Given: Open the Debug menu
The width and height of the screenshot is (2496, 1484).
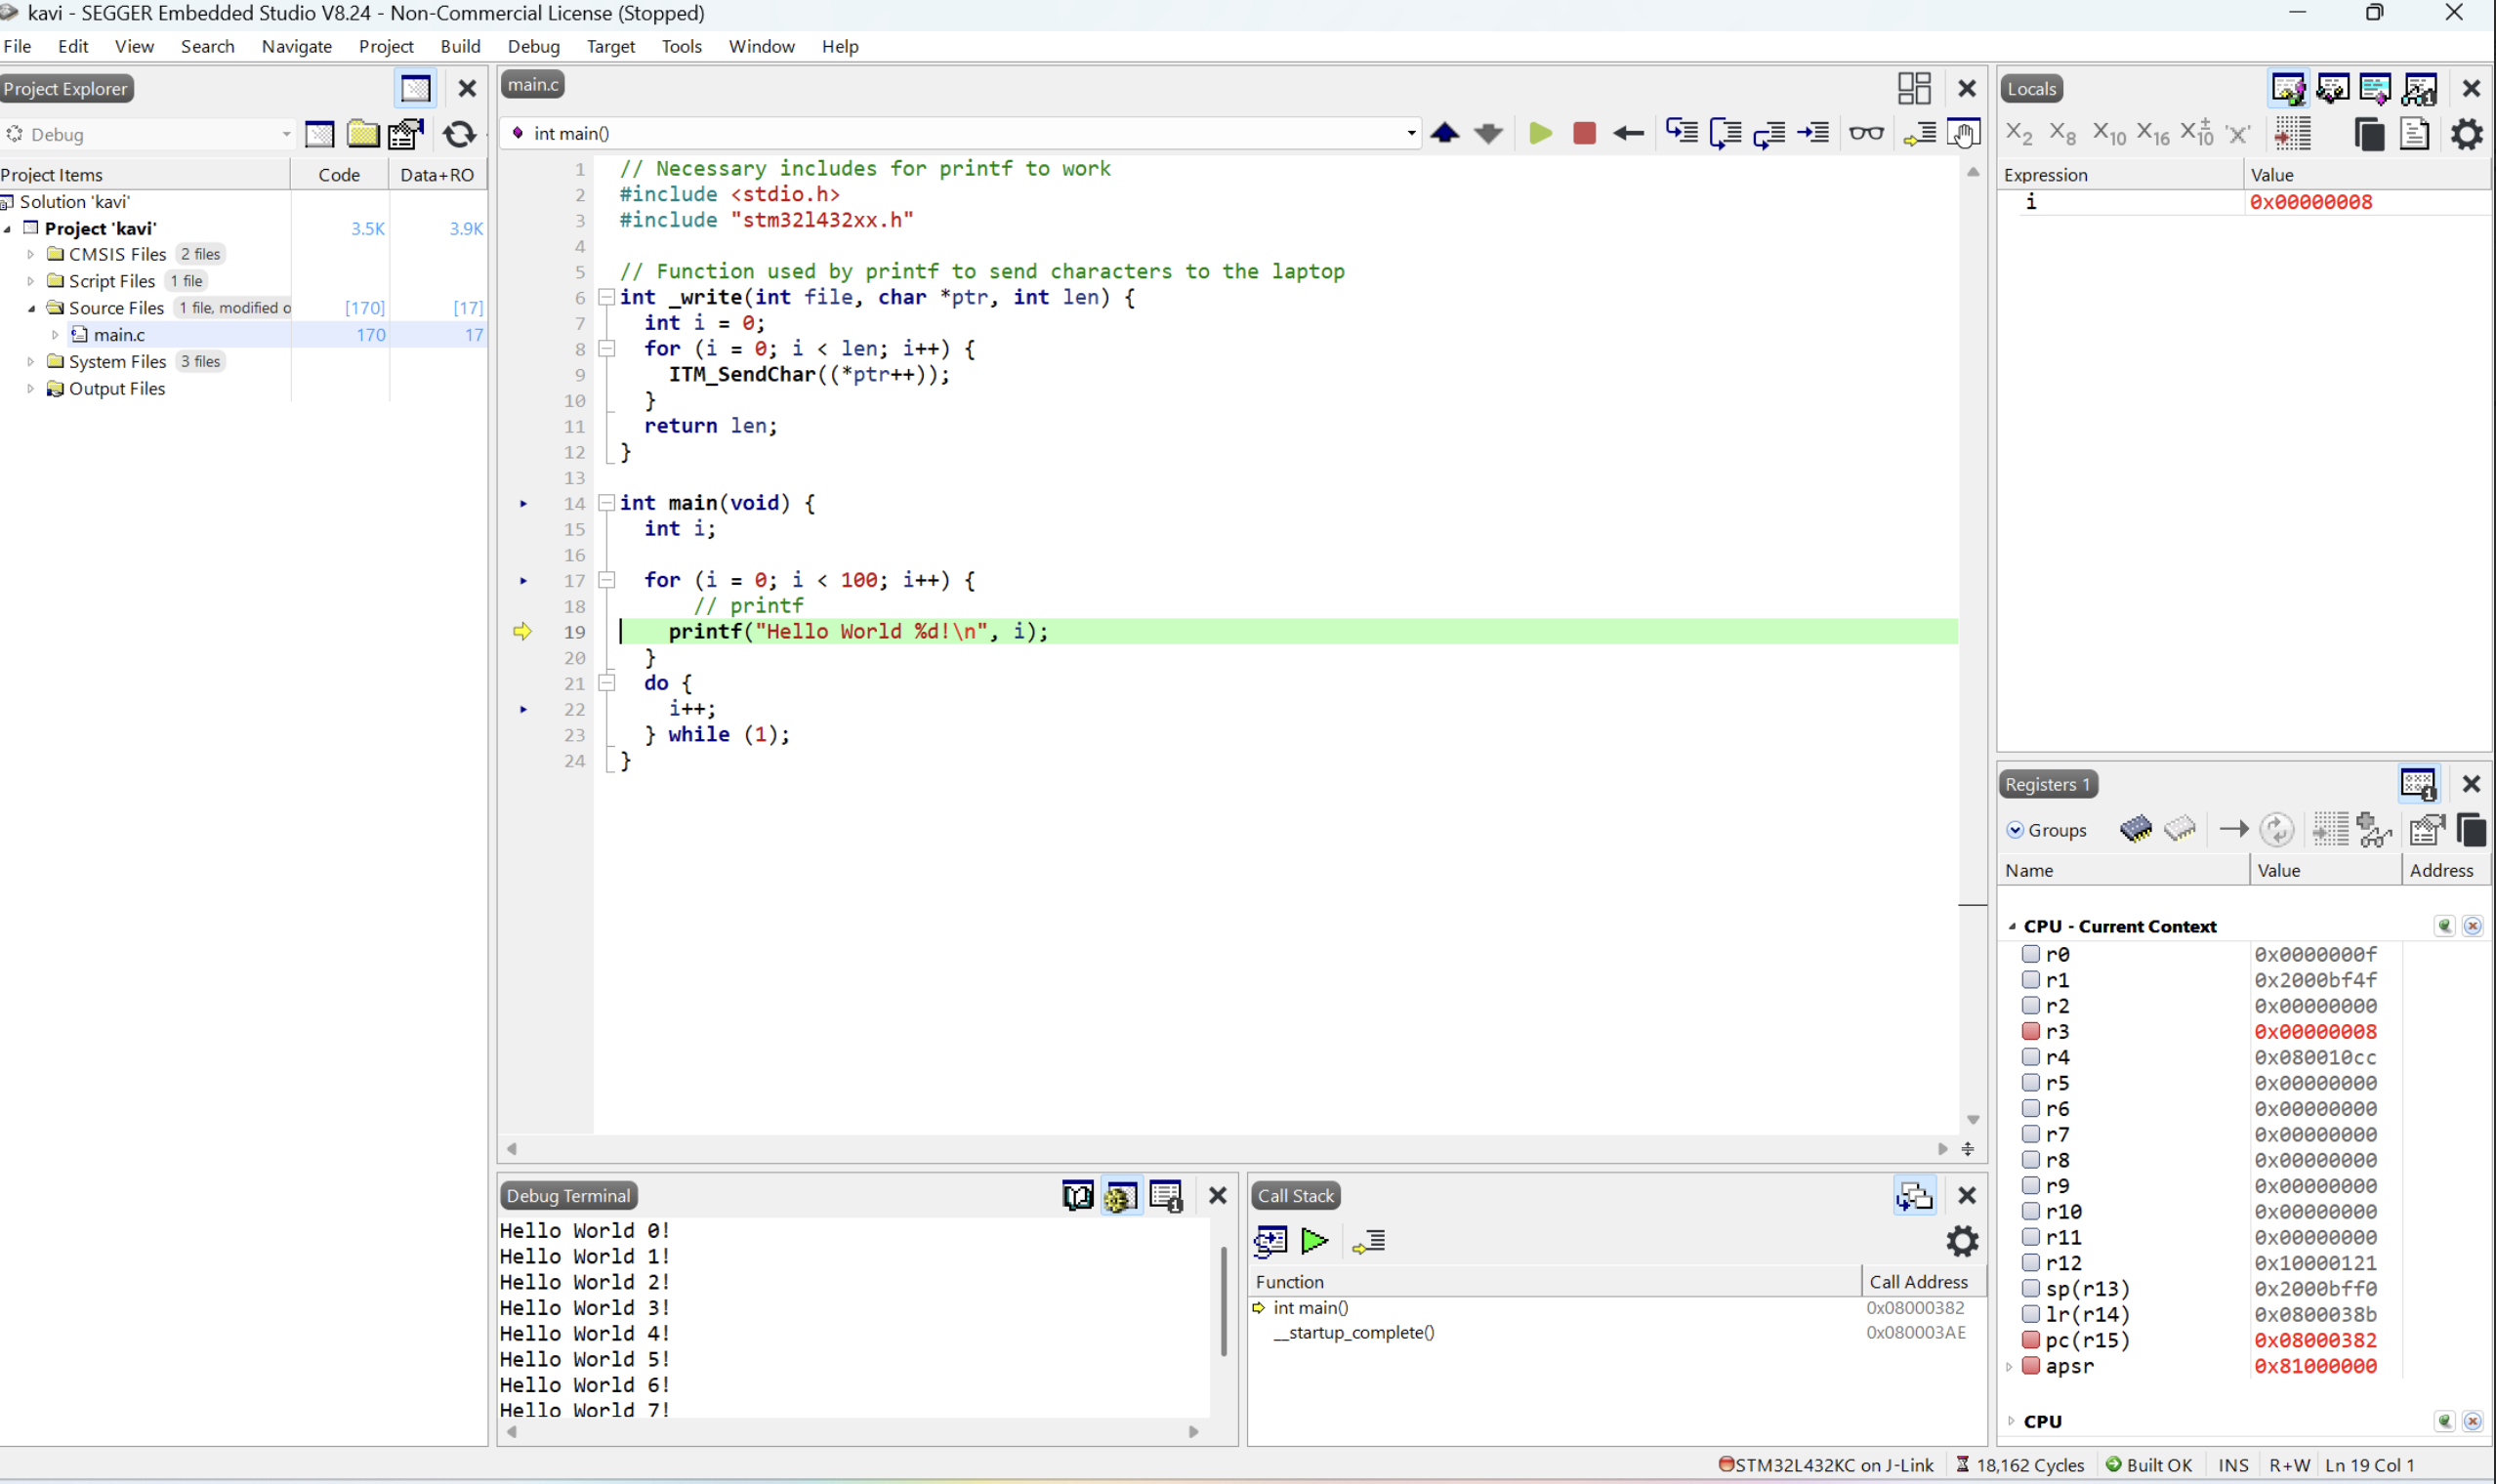Looking at the screenshot, I should coord(533,46).
